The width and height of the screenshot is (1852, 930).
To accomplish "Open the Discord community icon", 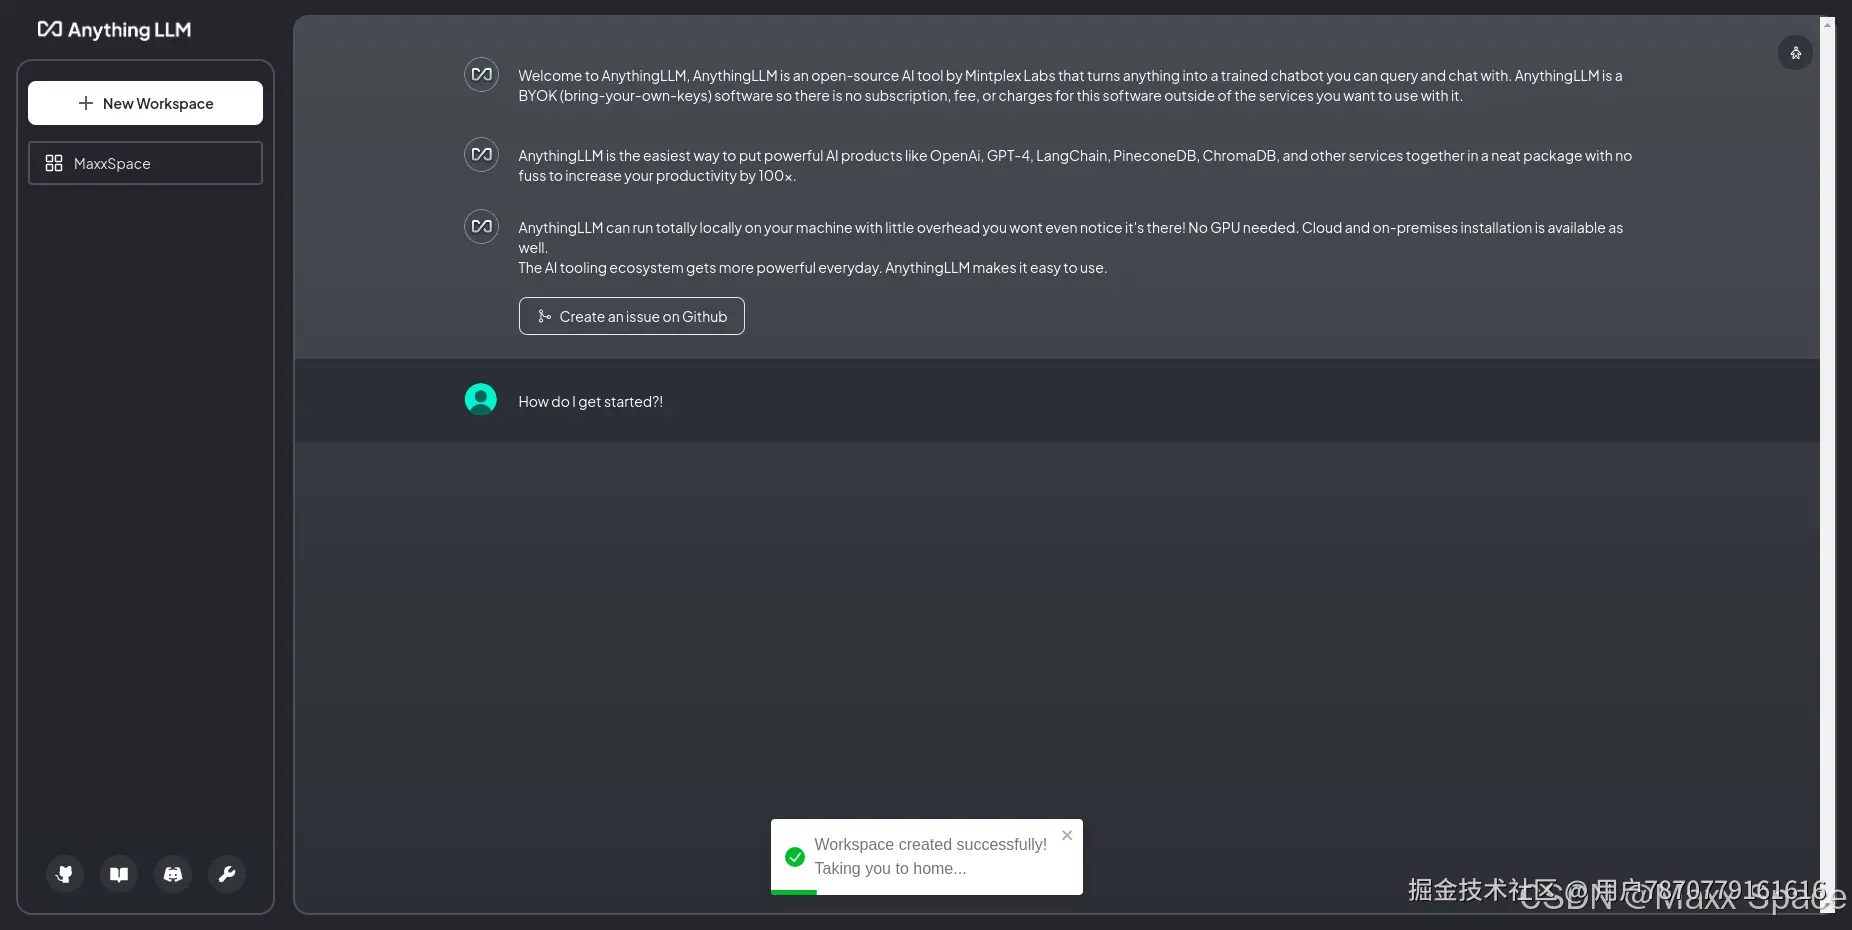I will pyautogui.click(x=173, y=874).
